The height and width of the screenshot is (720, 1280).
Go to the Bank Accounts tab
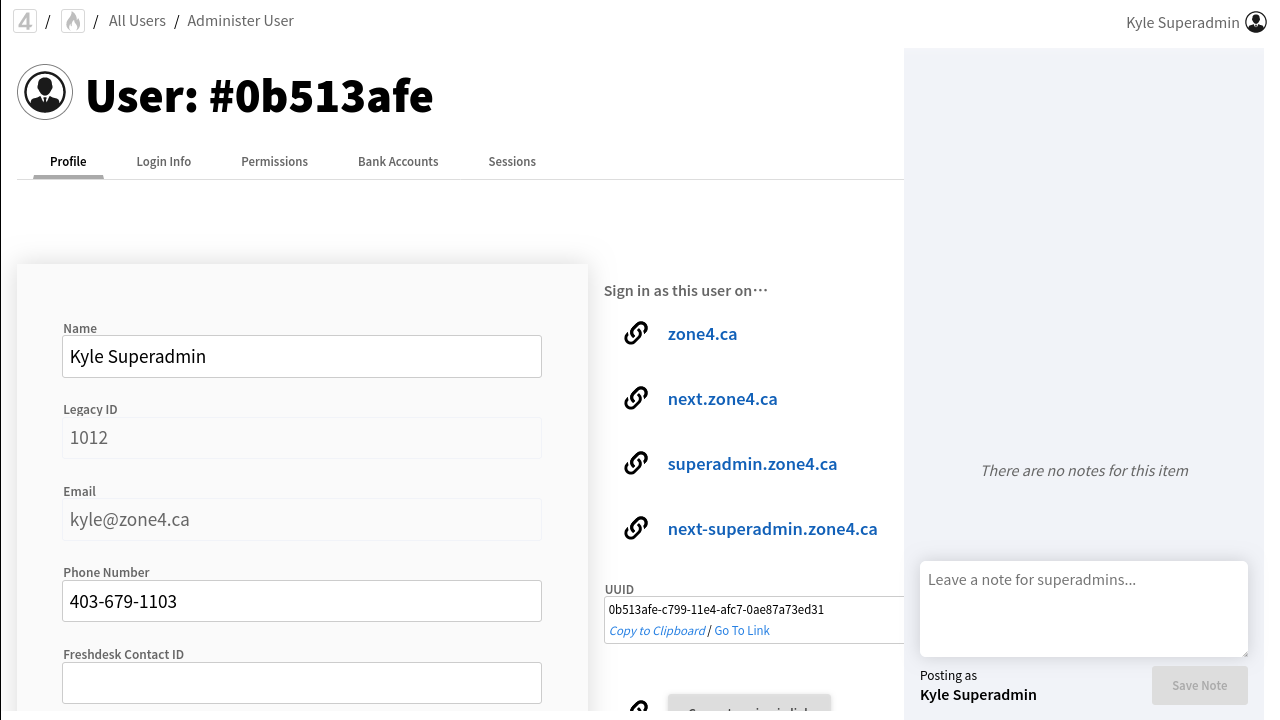point(398,162)
